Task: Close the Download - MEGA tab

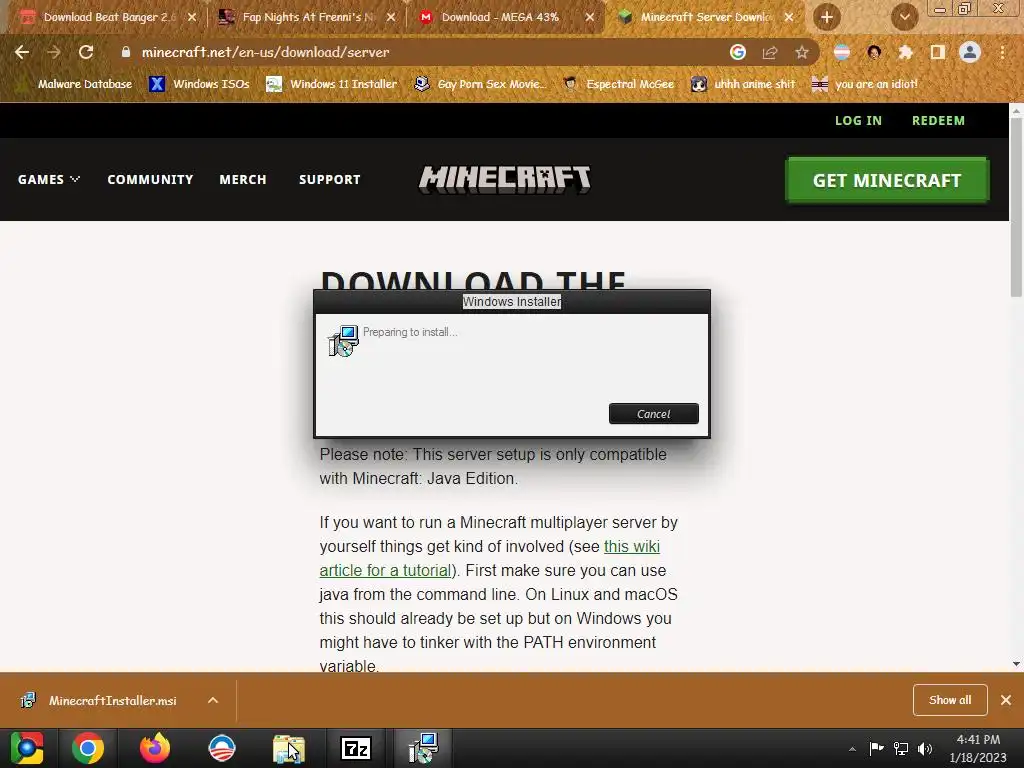Action: [590, 17]
